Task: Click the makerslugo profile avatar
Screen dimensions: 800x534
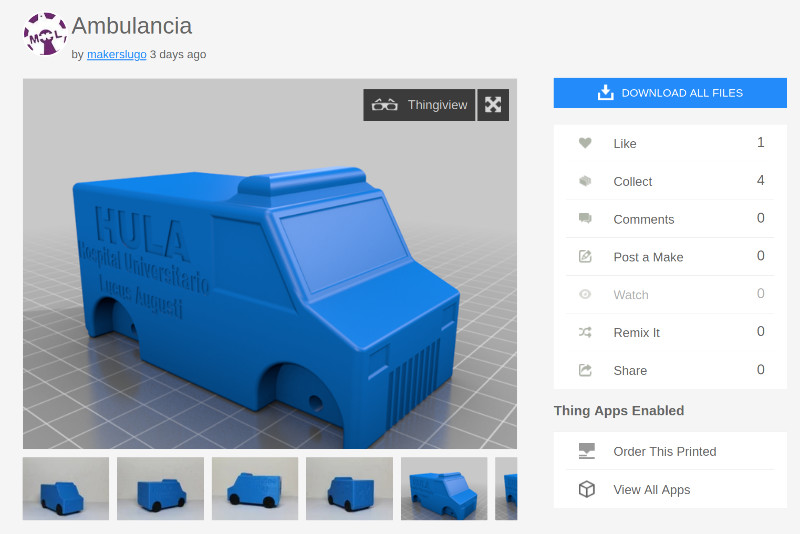Action: (44, 34)
